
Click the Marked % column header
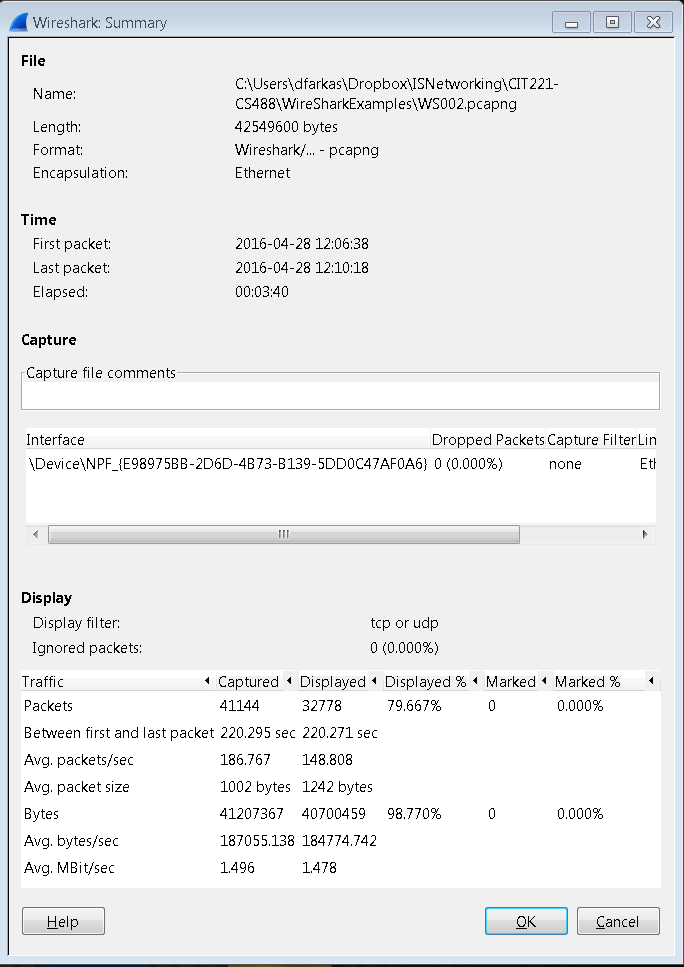click(x=606, y=681)
